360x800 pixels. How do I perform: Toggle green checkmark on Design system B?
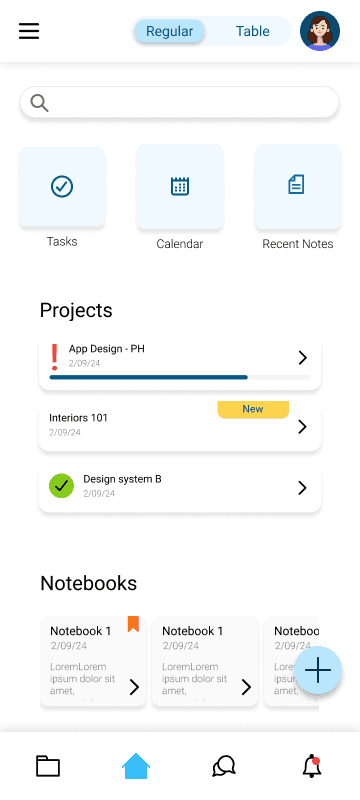[61, 486]
